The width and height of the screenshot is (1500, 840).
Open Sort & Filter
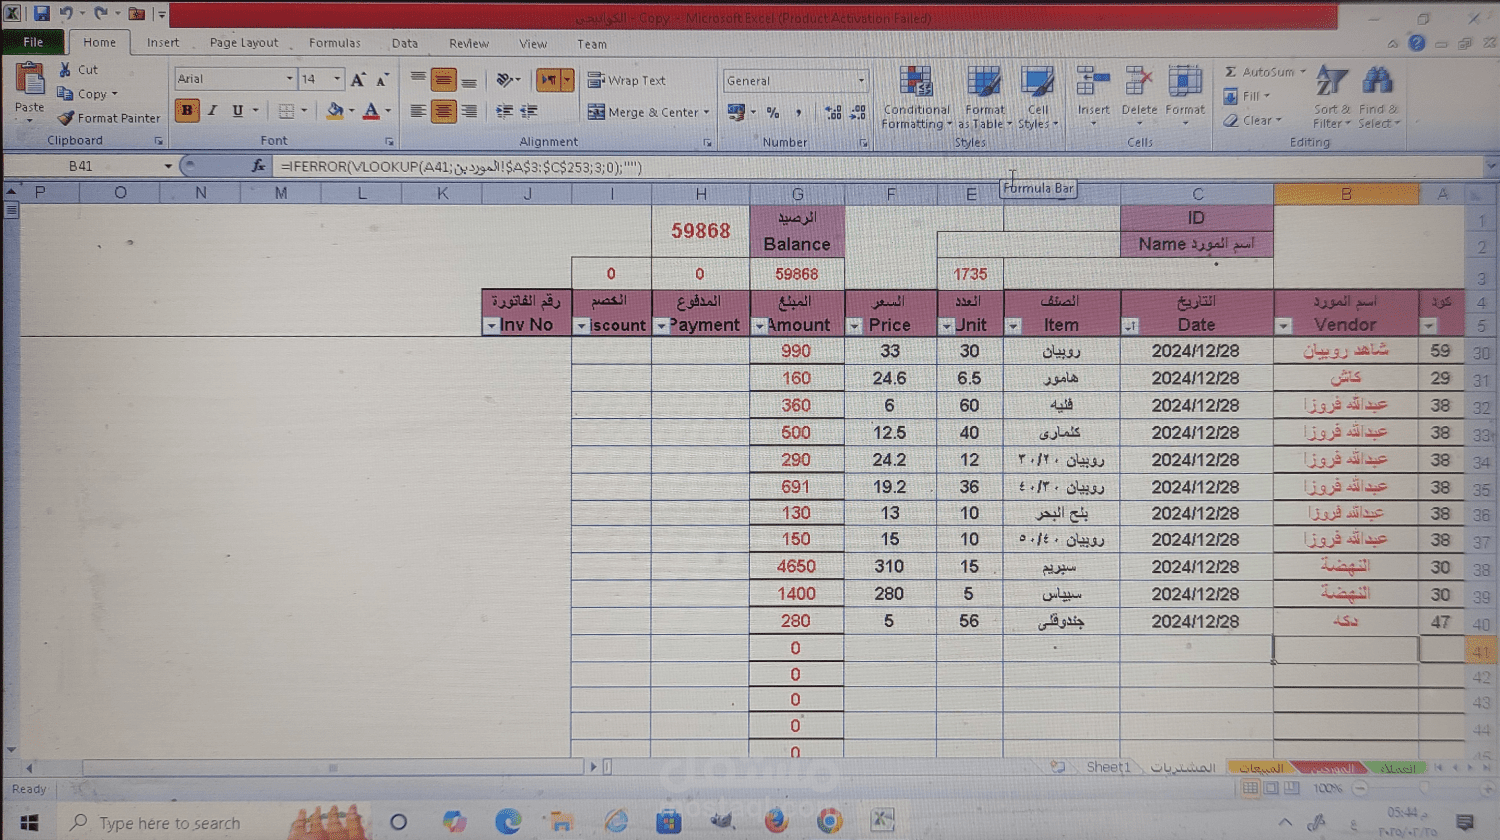1332,97
